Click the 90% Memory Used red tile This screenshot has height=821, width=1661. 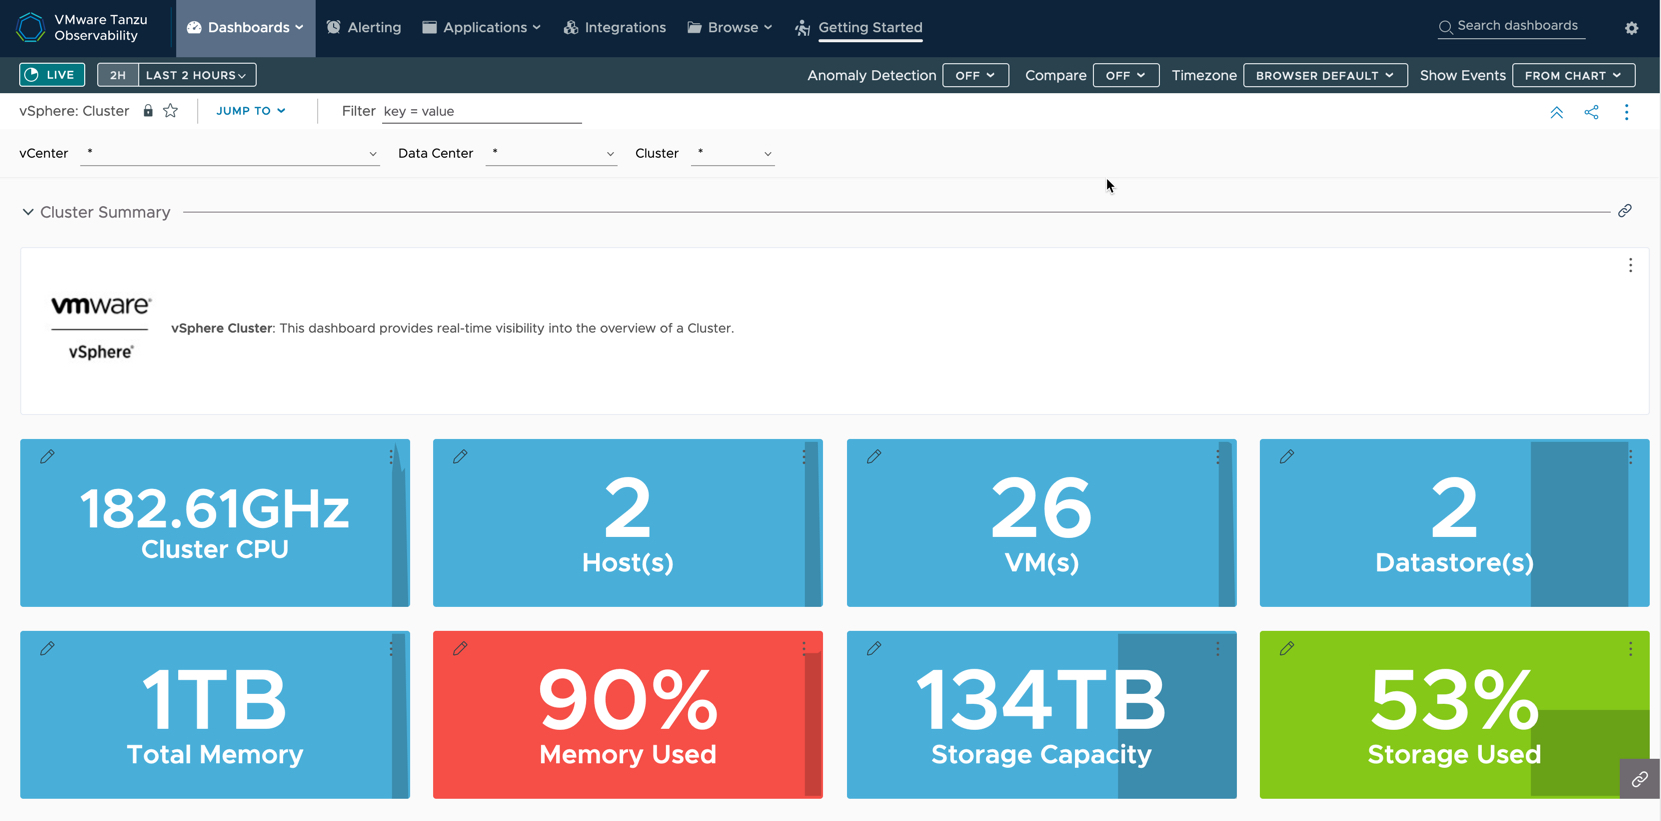point(628,715)
